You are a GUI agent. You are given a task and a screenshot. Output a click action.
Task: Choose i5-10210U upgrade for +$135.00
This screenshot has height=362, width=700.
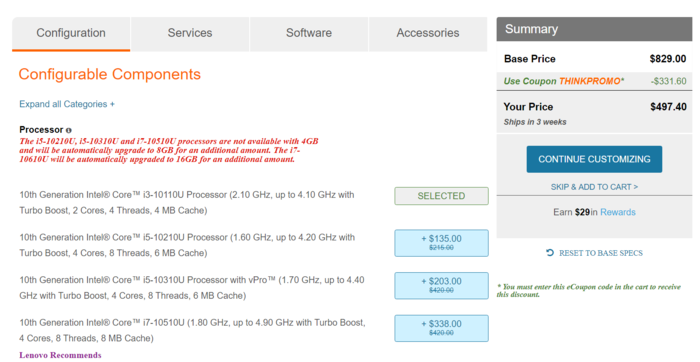(x=441, y=243)
